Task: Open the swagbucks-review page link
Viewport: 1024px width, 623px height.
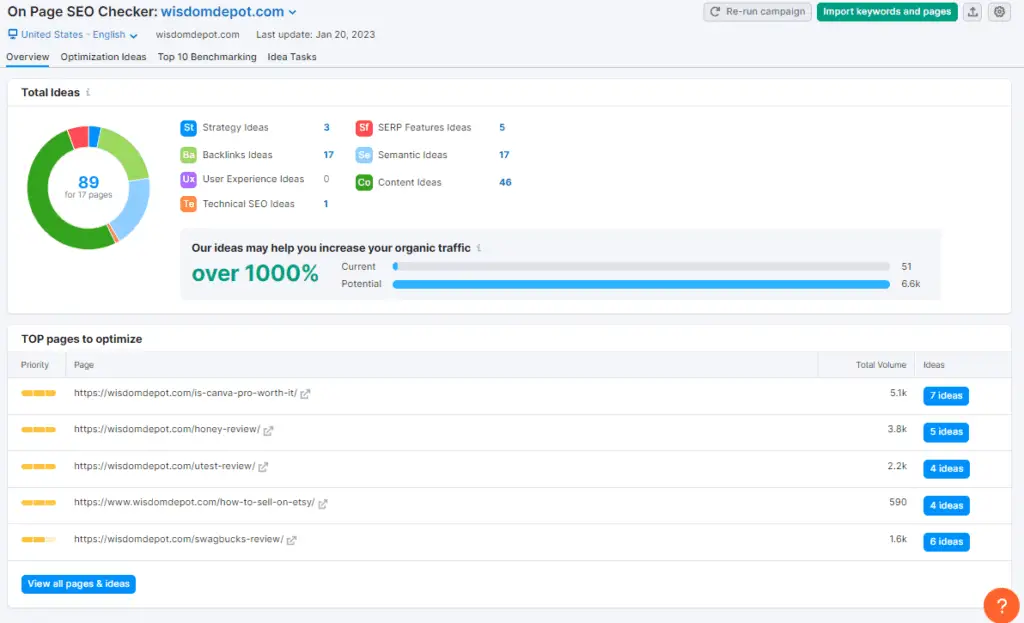Action: coord(179,539)
